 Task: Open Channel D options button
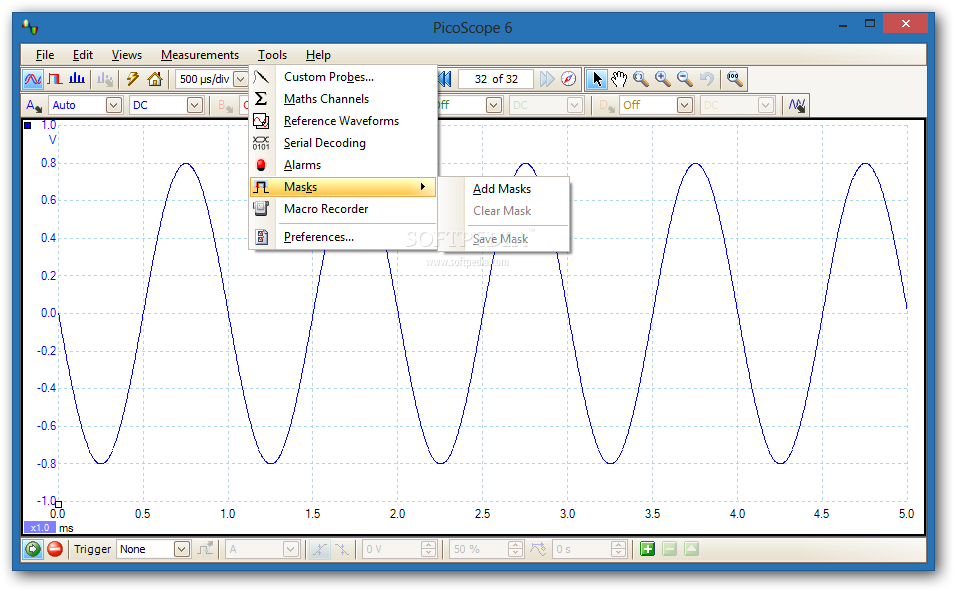607,105
